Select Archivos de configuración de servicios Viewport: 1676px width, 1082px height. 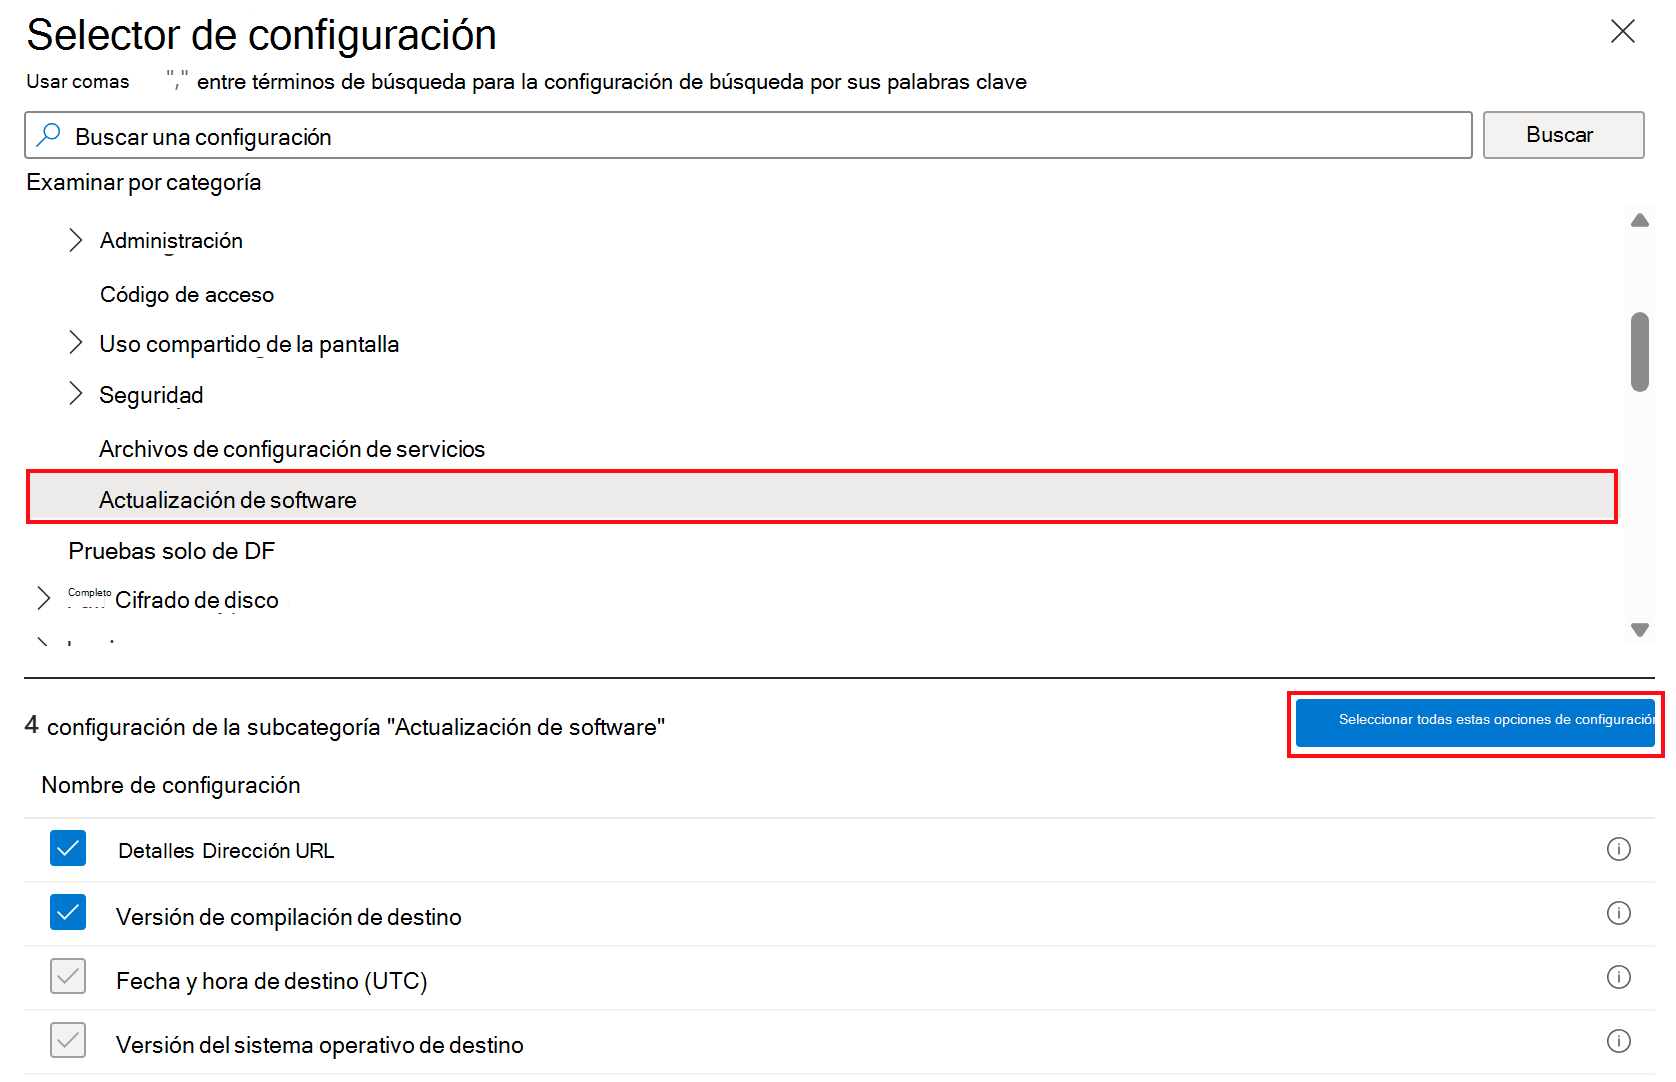(292, 449)
